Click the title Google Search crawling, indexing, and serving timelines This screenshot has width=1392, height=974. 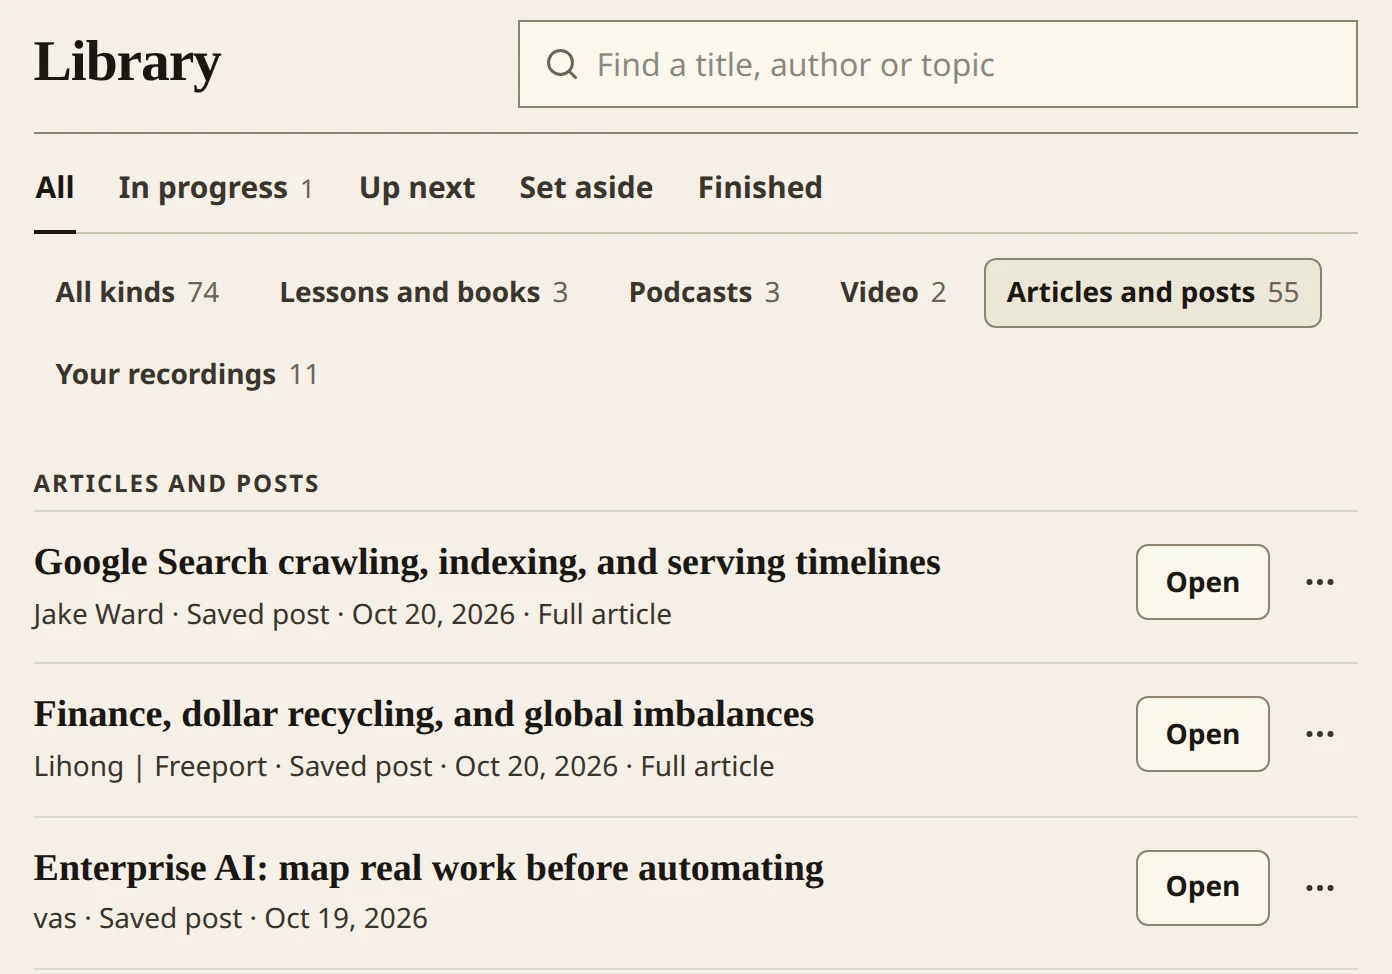pyautogui.click(x=487, y=563)
